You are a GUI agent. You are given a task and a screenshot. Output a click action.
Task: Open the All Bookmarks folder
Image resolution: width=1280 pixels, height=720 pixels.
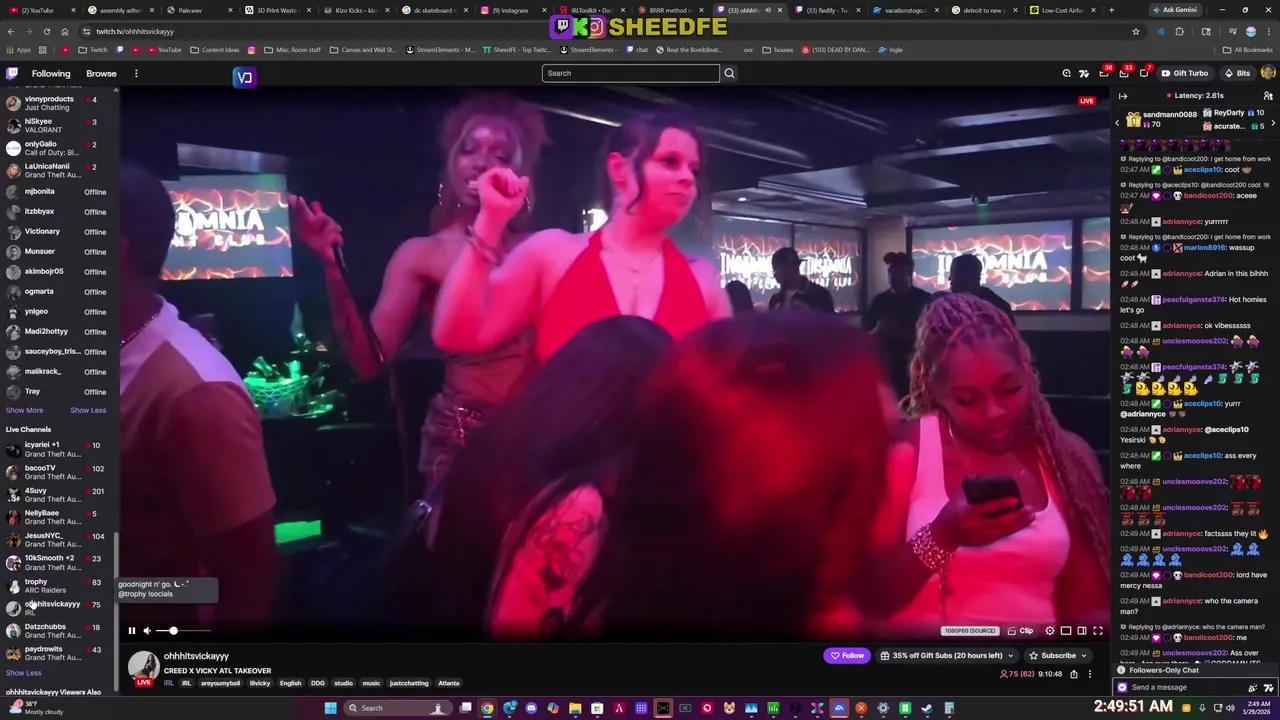point(1248,49)
